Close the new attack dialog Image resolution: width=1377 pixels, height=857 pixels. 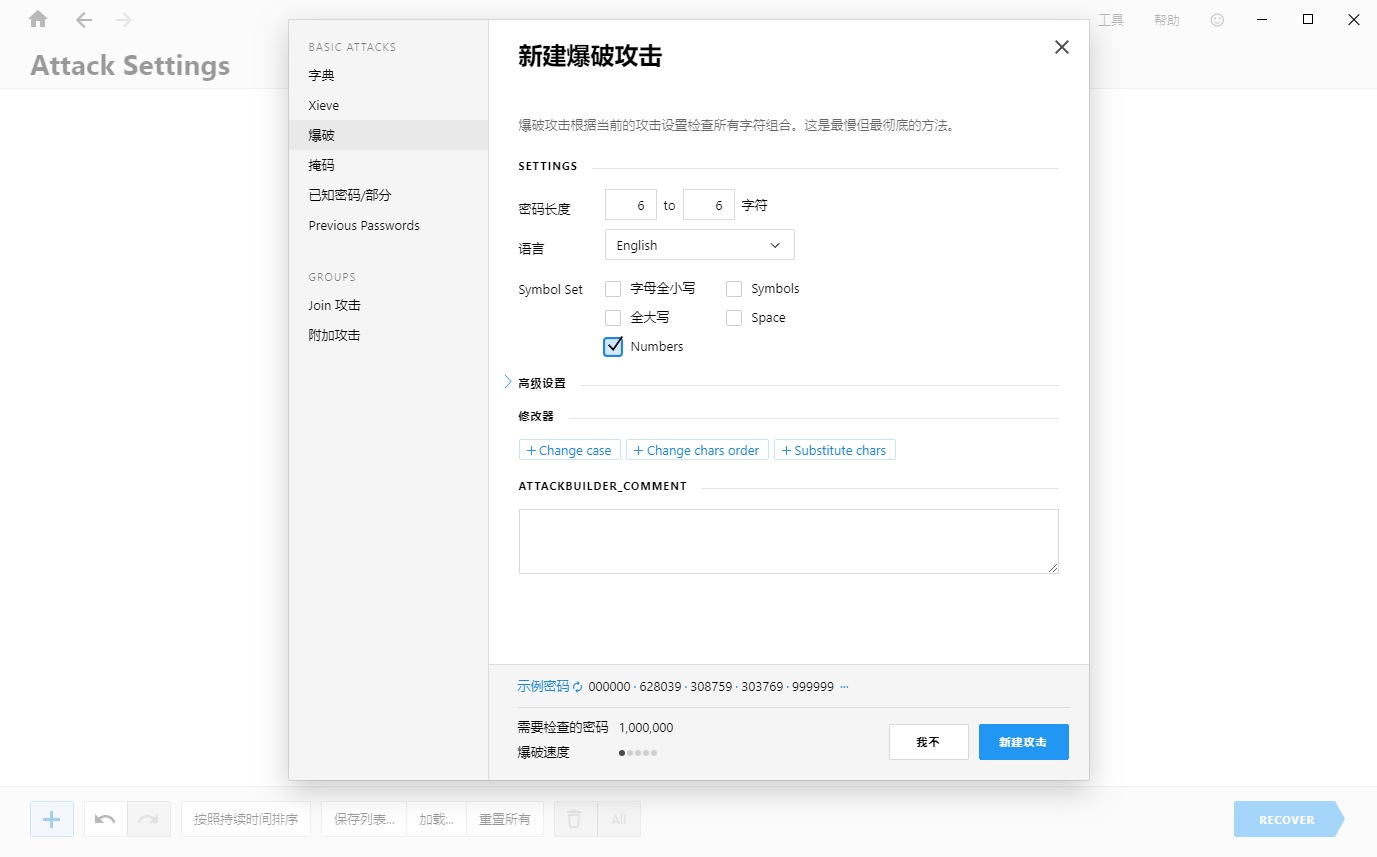tap(1062, 47)
